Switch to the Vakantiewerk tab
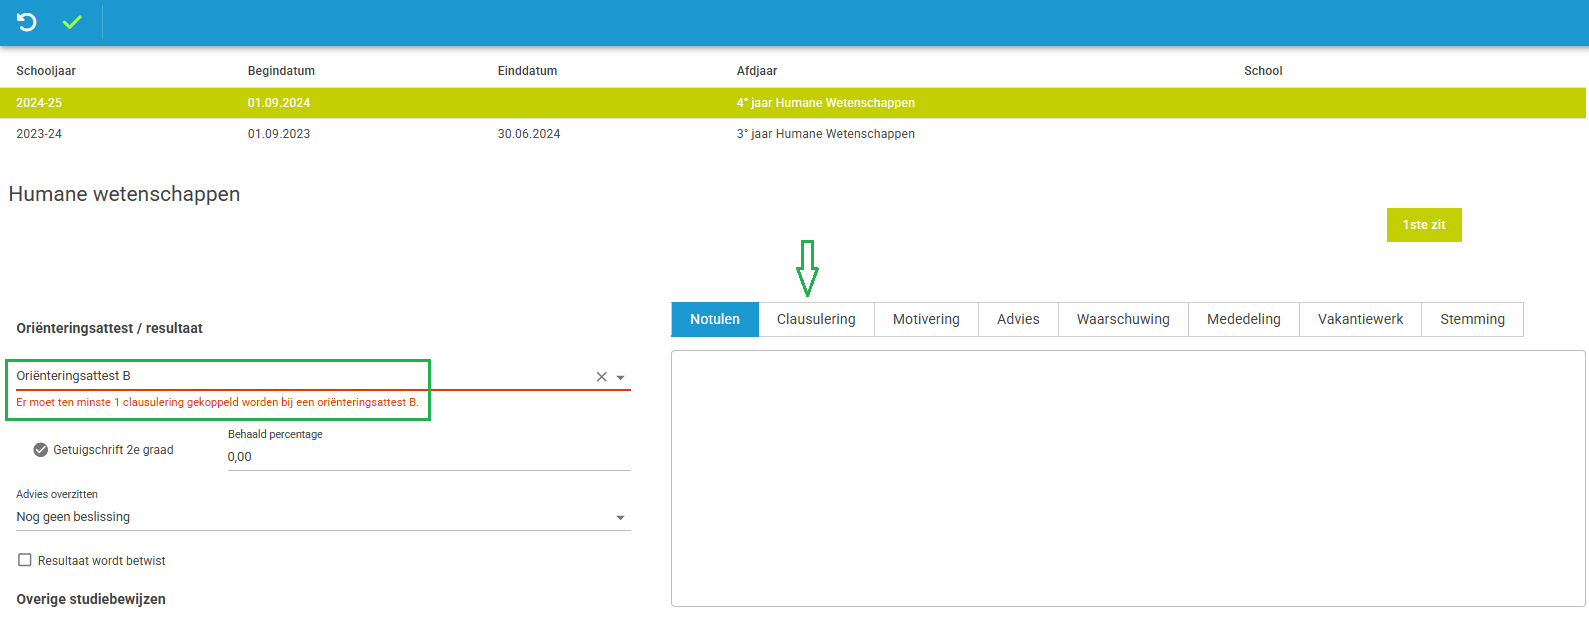Screen dimensions: 1589x619 point(1360,319)
